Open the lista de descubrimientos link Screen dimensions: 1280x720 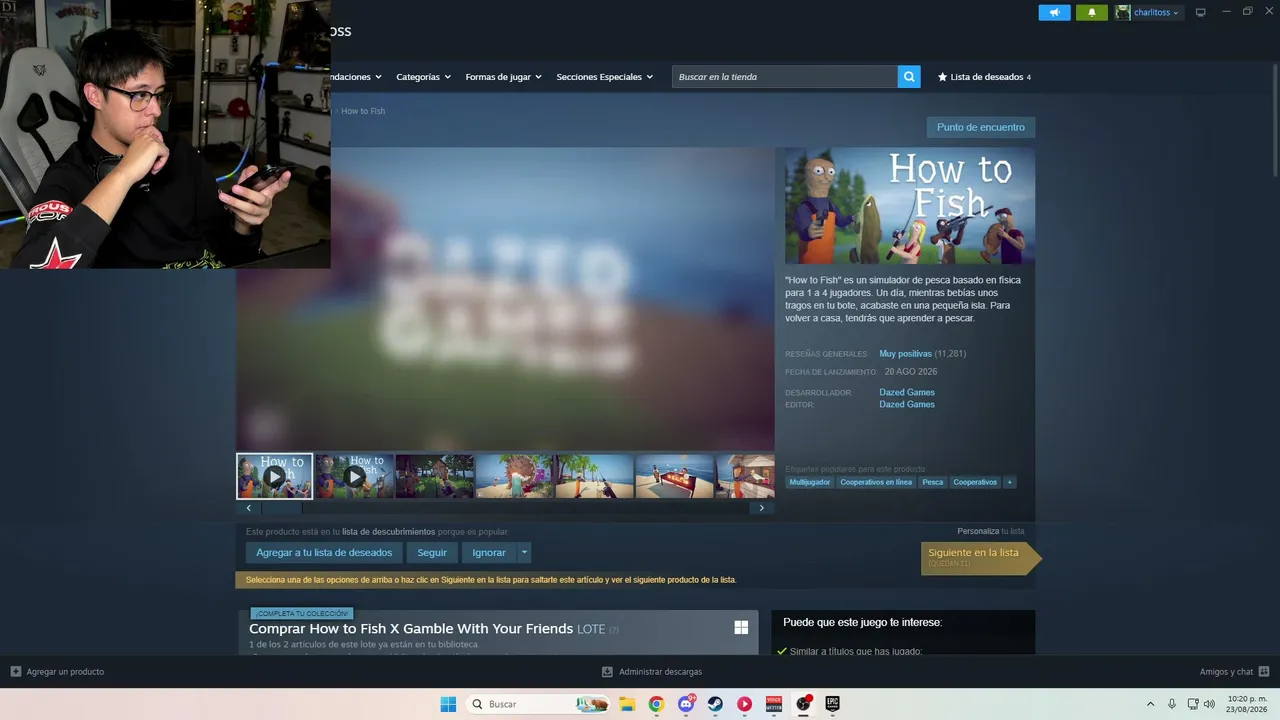tap(388, 532)
